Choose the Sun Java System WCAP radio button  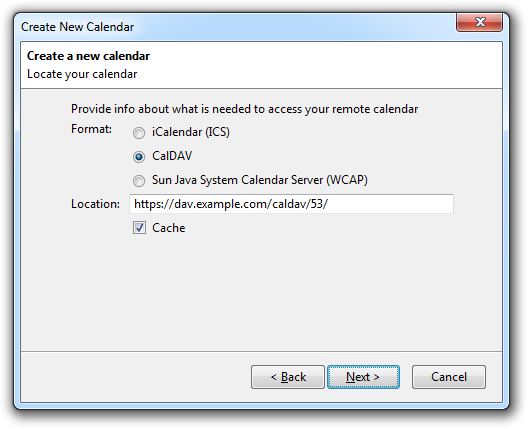(x=139, y=181)
